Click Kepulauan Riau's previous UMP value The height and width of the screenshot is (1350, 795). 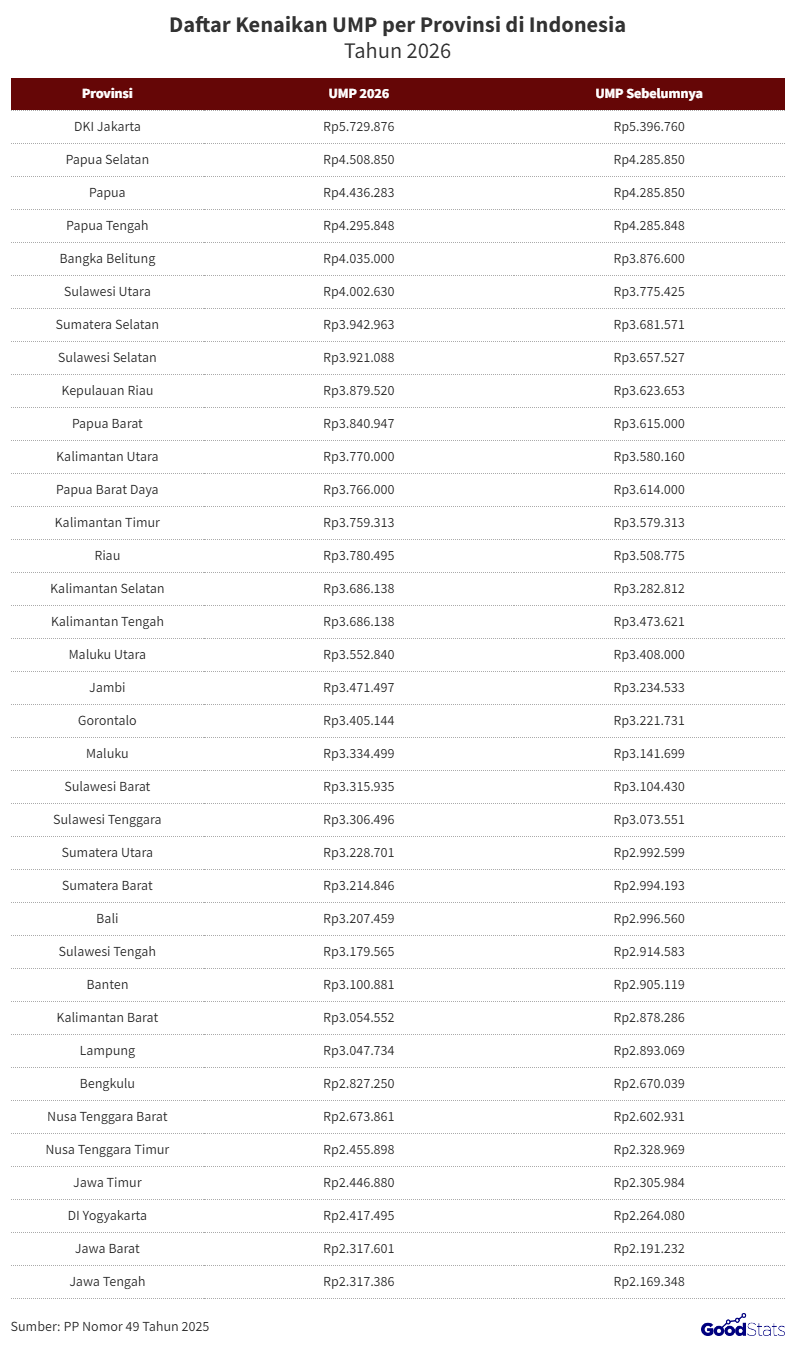(648, 391)
